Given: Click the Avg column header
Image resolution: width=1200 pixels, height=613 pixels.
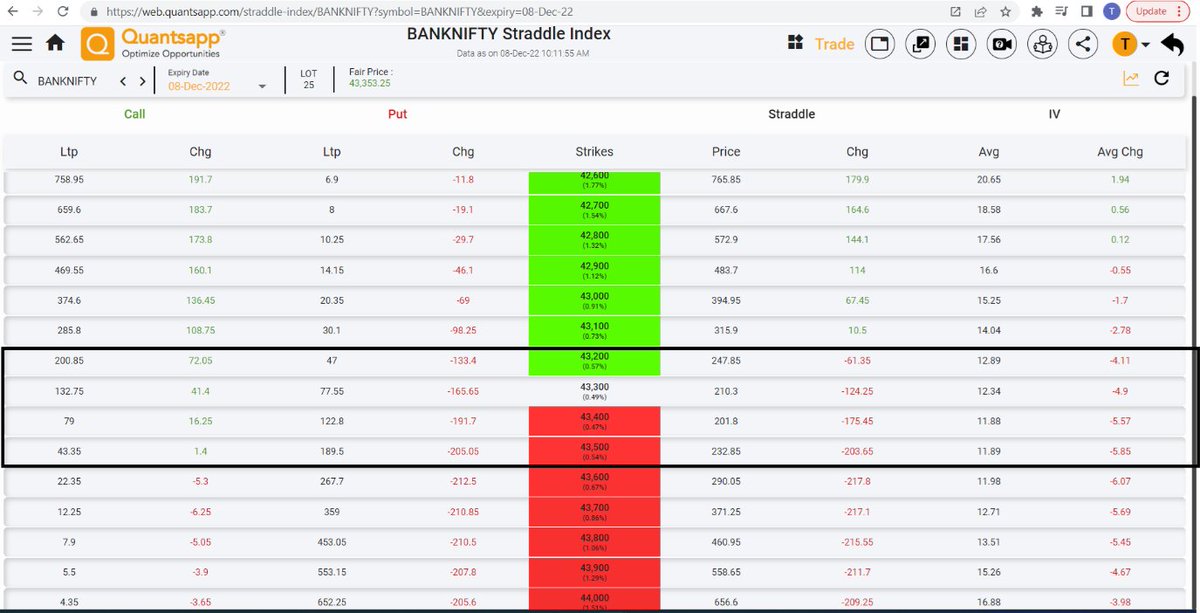Looking at the screenshot, I should [989, 152].
